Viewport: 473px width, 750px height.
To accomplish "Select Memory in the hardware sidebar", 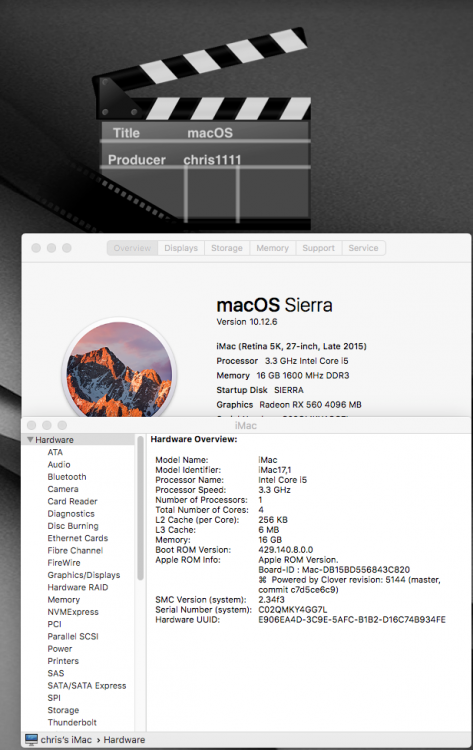I will 64,599.
